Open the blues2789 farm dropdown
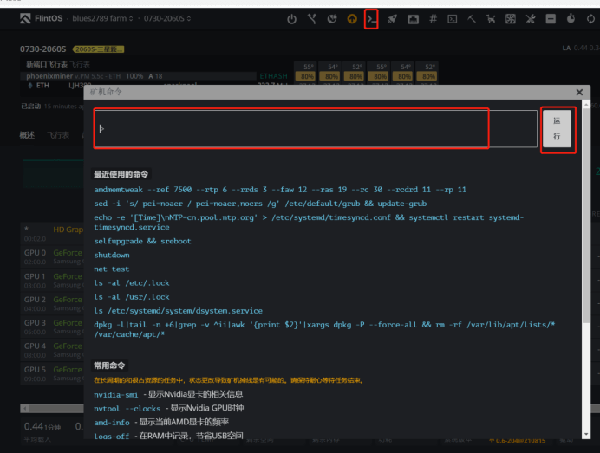 (103, 18)
